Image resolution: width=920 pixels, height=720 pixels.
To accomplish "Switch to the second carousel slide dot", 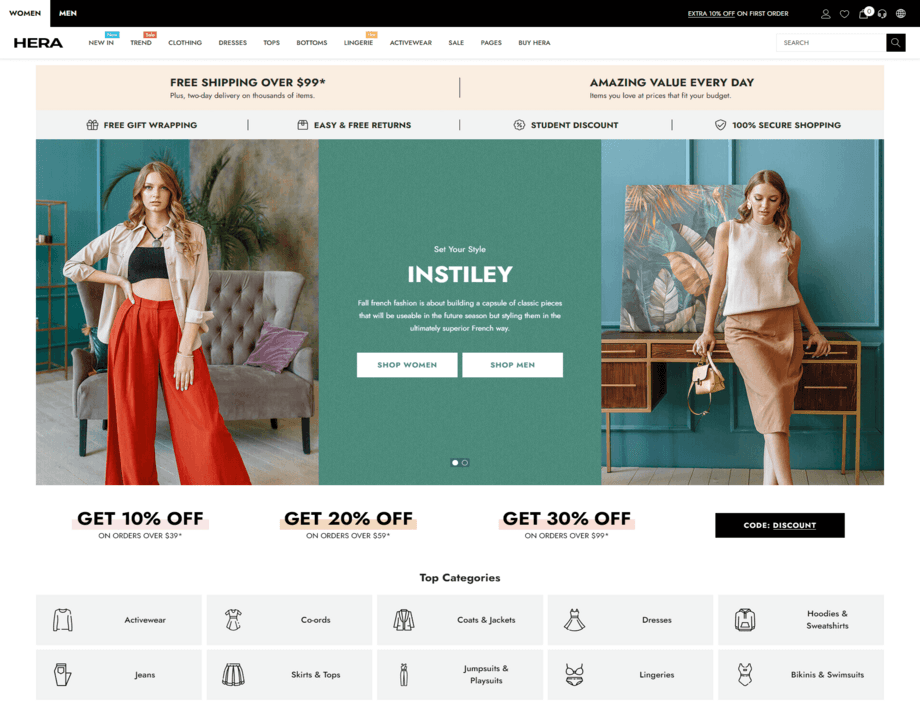I will (x=465, y=463).
